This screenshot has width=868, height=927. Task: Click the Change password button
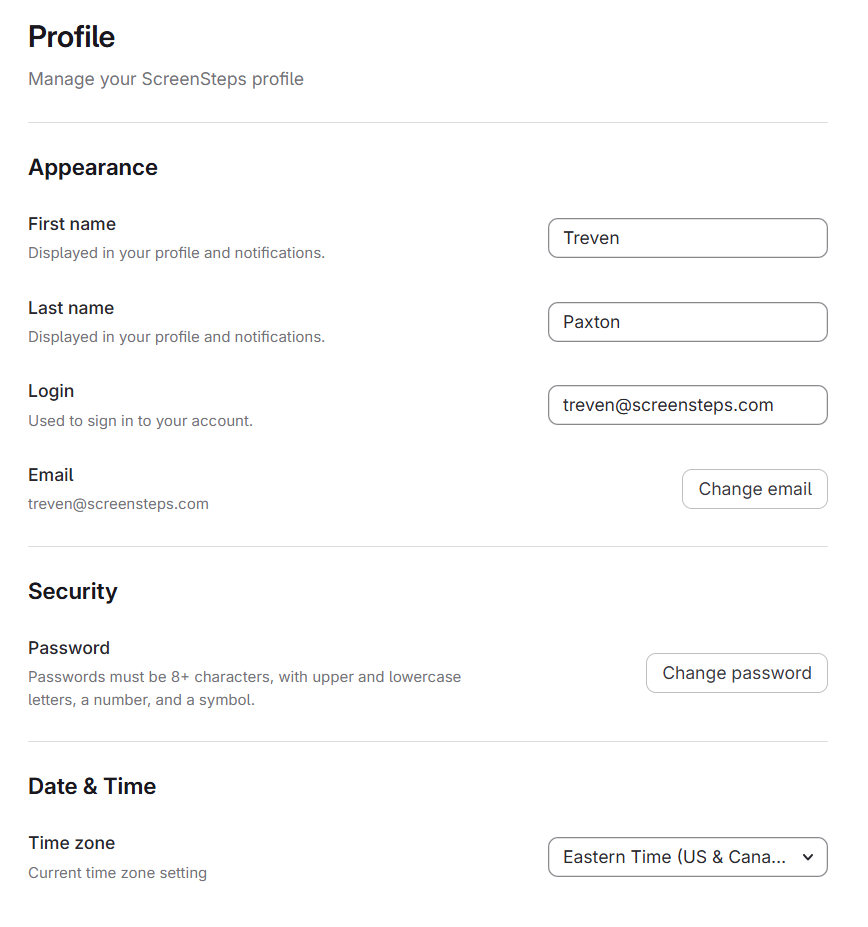pyautogui.click(x=736, y=673)
